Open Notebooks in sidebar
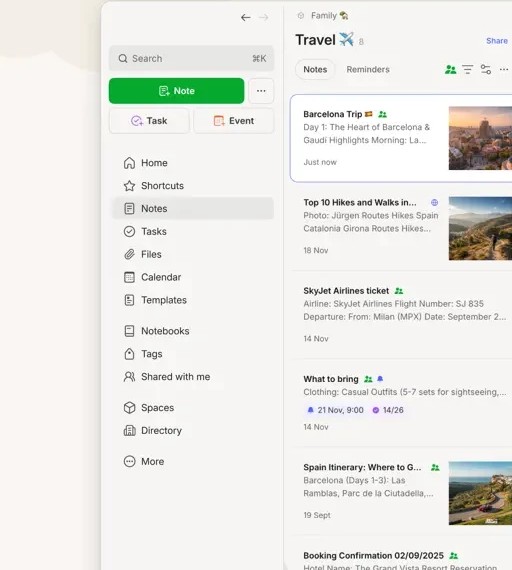512x570 pixels. (x=193, y=331)
